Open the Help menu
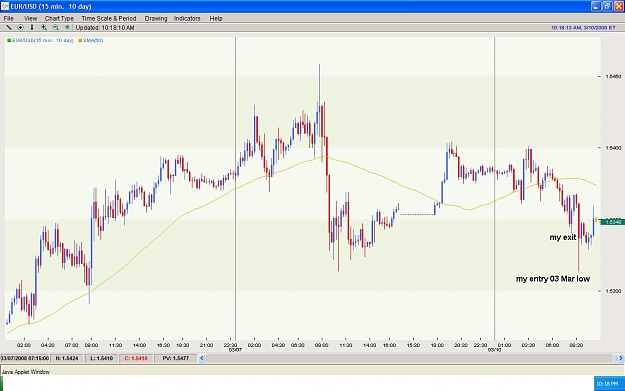 point(216,18)
